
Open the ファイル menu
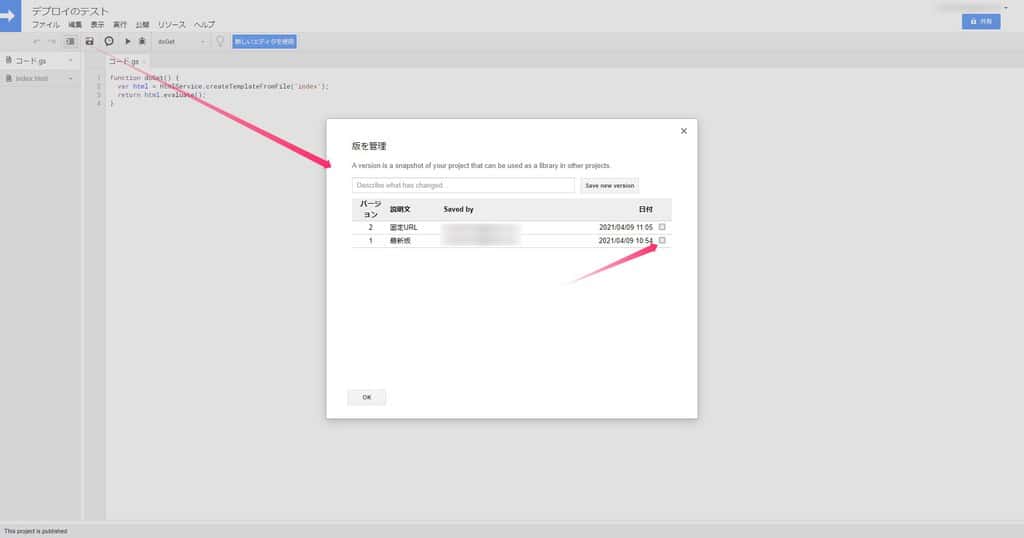pyautogui.click(x=46, y=23)
